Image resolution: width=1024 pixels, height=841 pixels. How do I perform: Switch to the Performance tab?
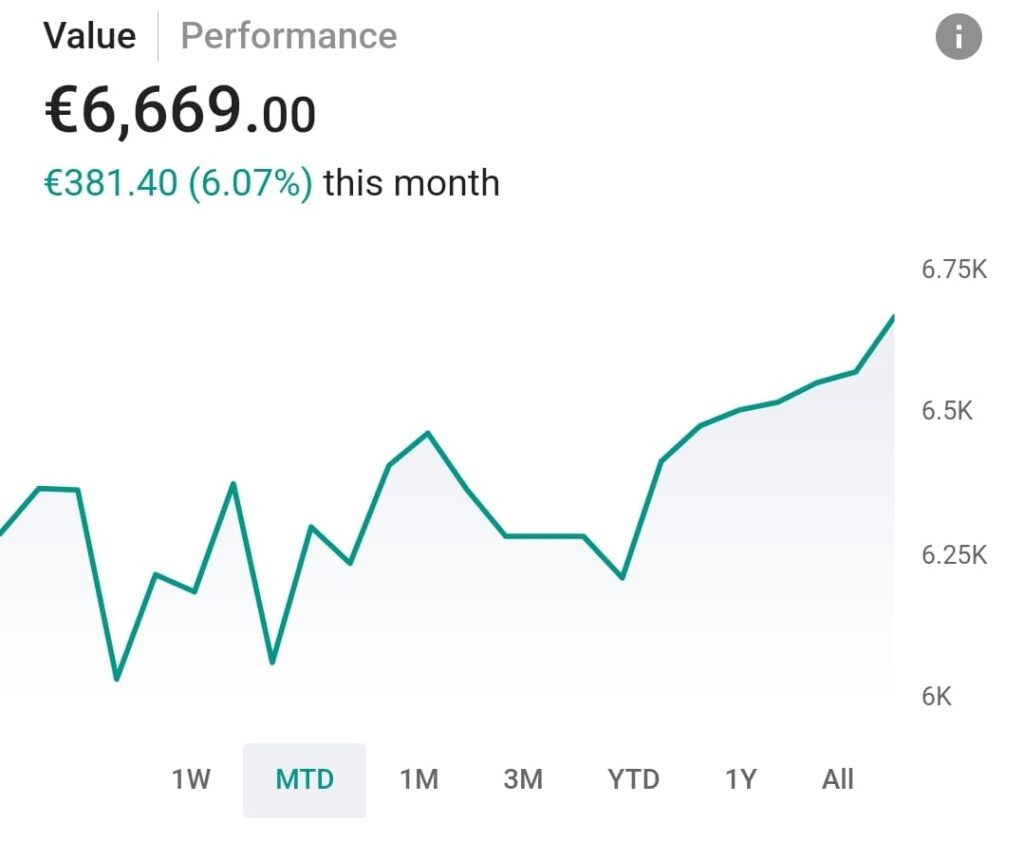(x=288, y=36)
